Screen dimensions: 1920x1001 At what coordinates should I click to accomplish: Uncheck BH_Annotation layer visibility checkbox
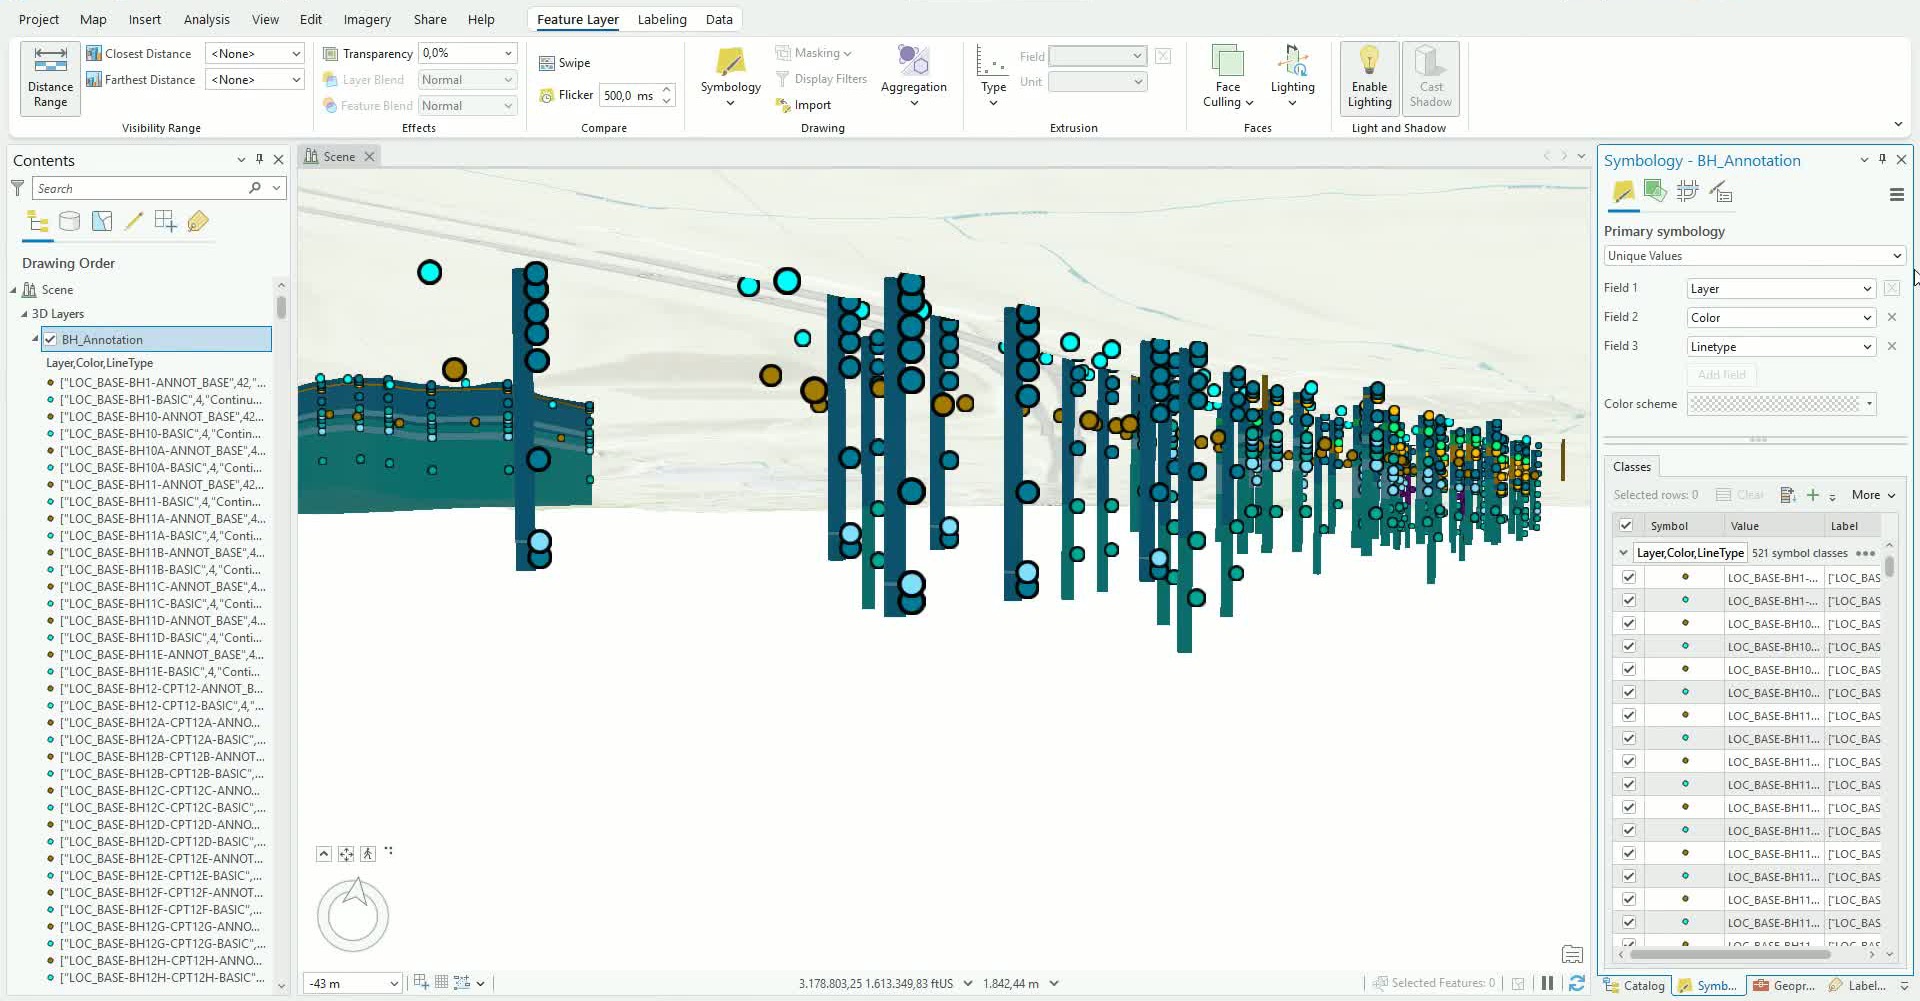(x=50, y=340)
